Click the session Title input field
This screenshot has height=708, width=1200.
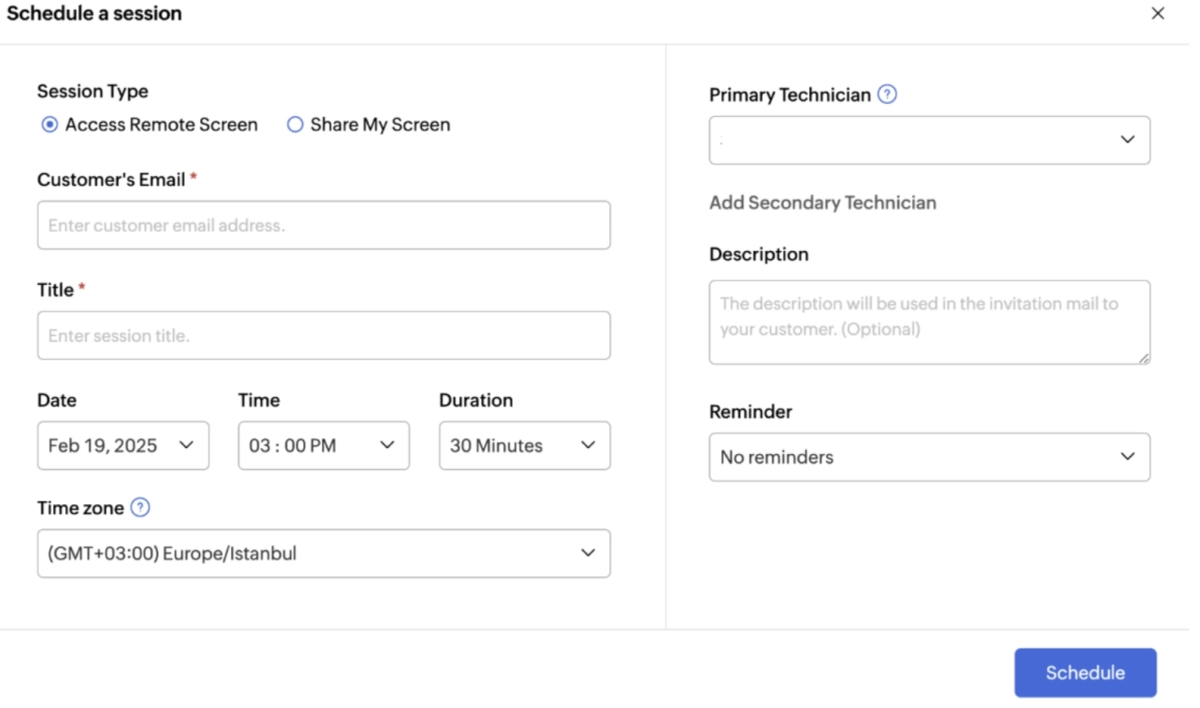(323, 335)
